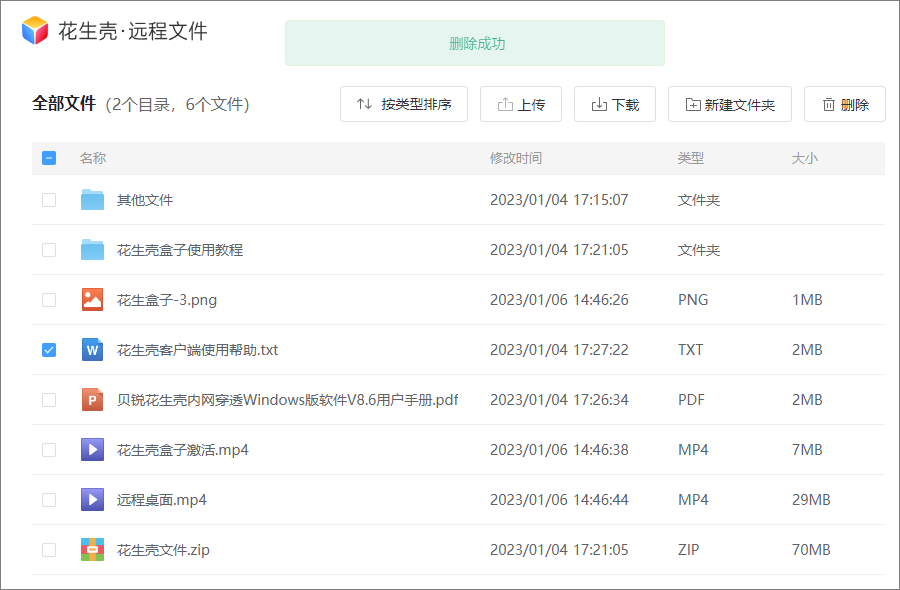Image resolution: width=900 pixels, height=590 pixels.
Task: Click the folder icon for 花生壳盒子使用教程
Action: point(92,250)
